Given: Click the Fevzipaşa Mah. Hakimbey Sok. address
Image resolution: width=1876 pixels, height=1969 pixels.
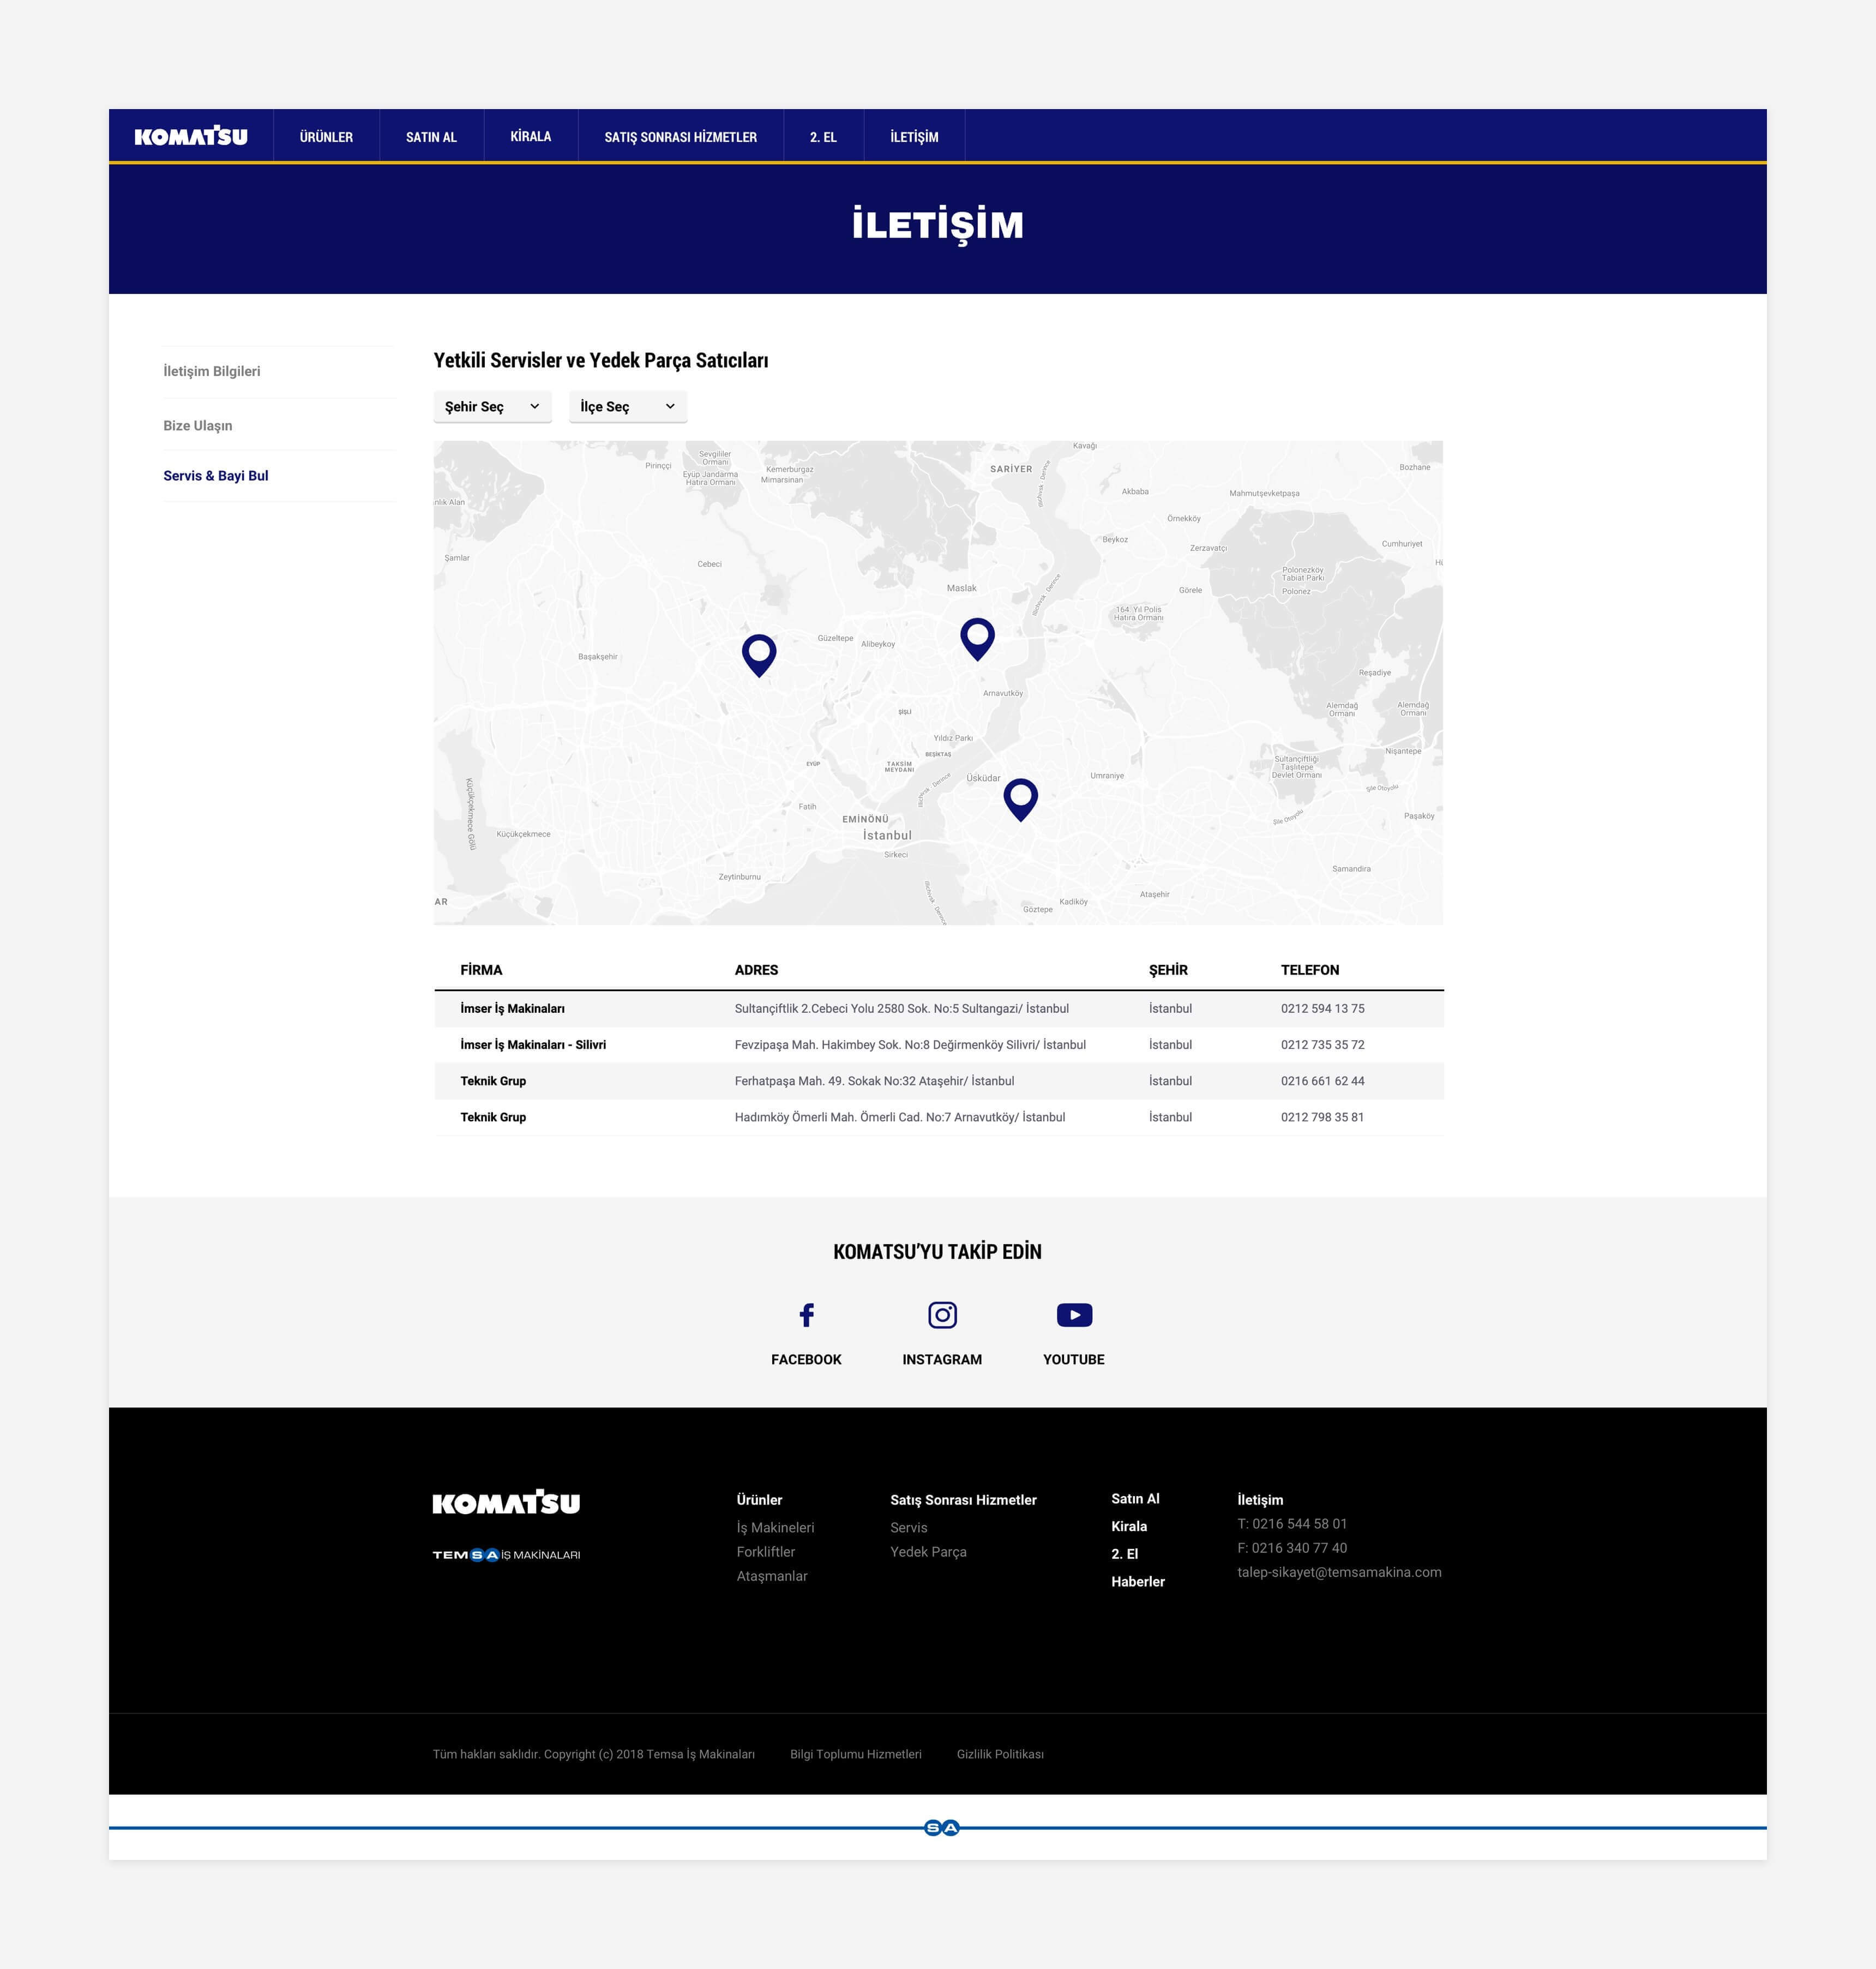Looking at the screenshot, I should [910, 1044].
